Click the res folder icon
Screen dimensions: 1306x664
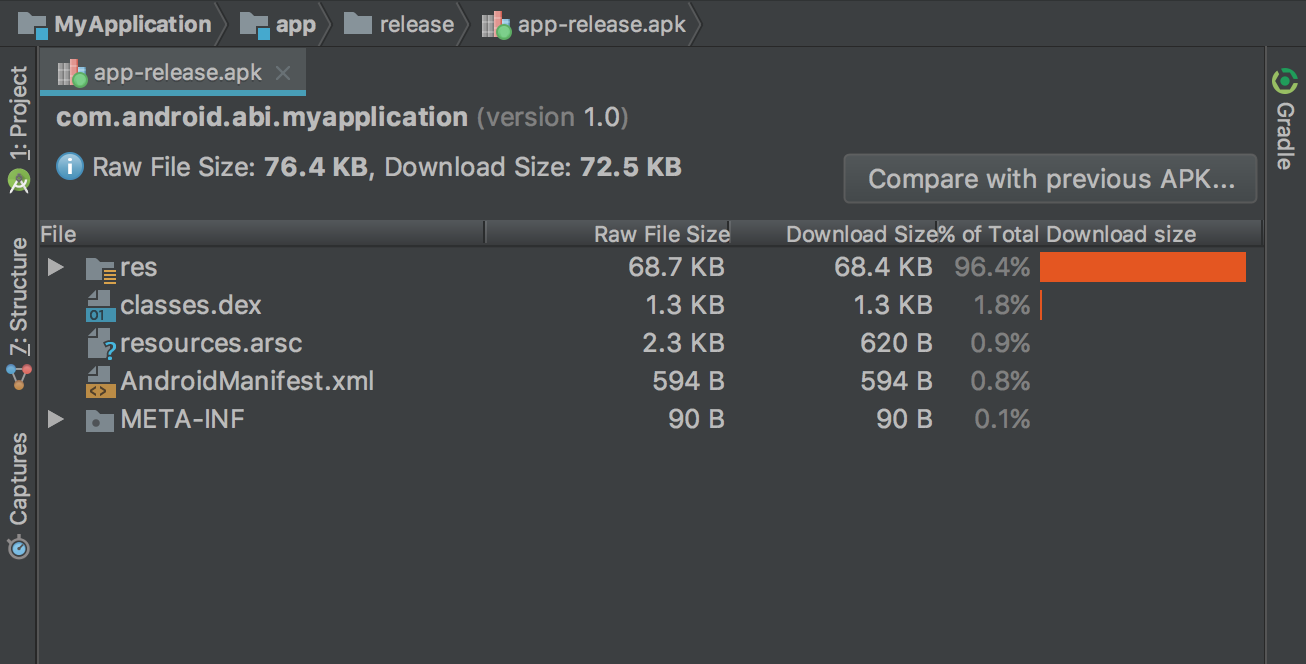pyautogui.click(x=100, y=269)
